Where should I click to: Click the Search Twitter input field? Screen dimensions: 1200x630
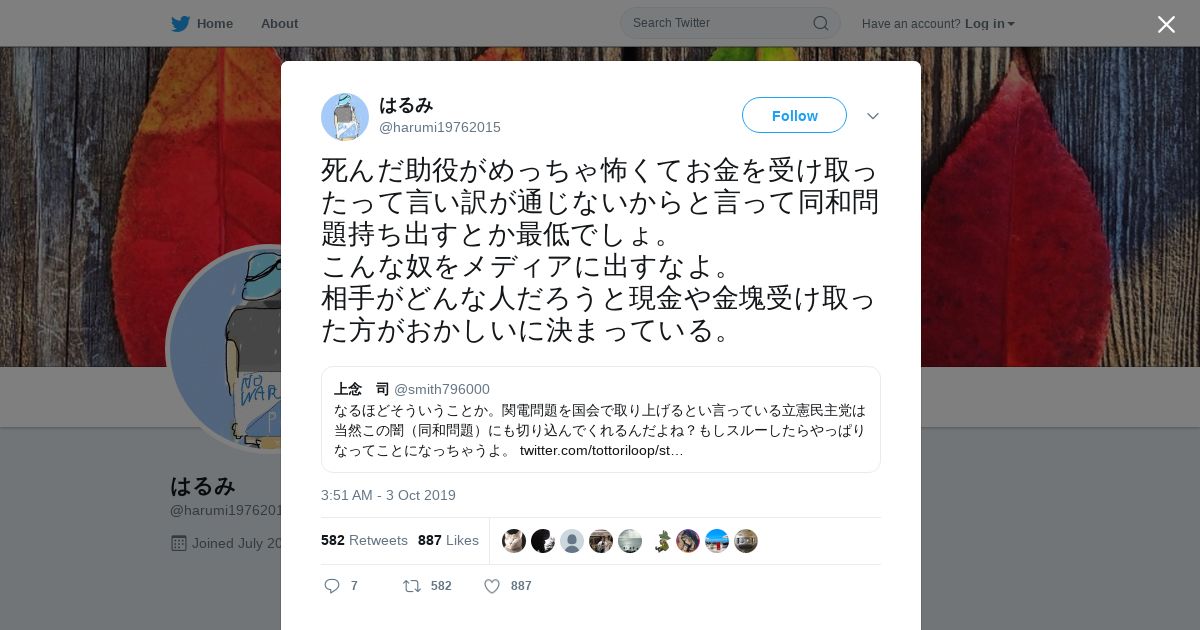pos(718,23)
